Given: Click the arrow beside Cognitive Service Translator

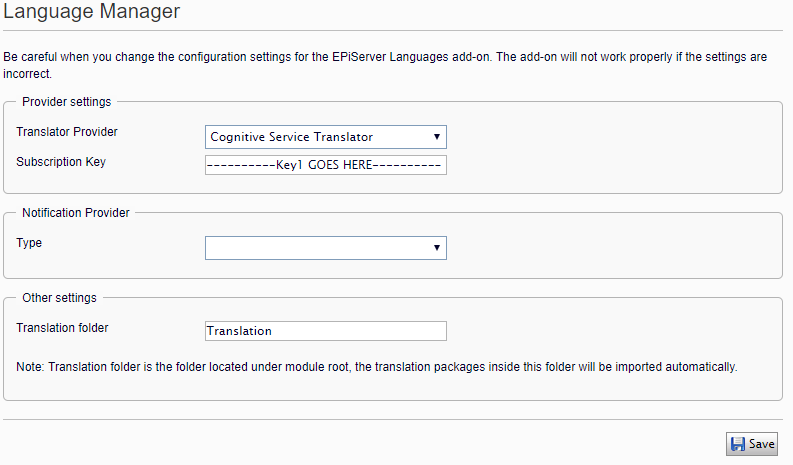Looking at the screenshot, I should click(x=436, y=137).
